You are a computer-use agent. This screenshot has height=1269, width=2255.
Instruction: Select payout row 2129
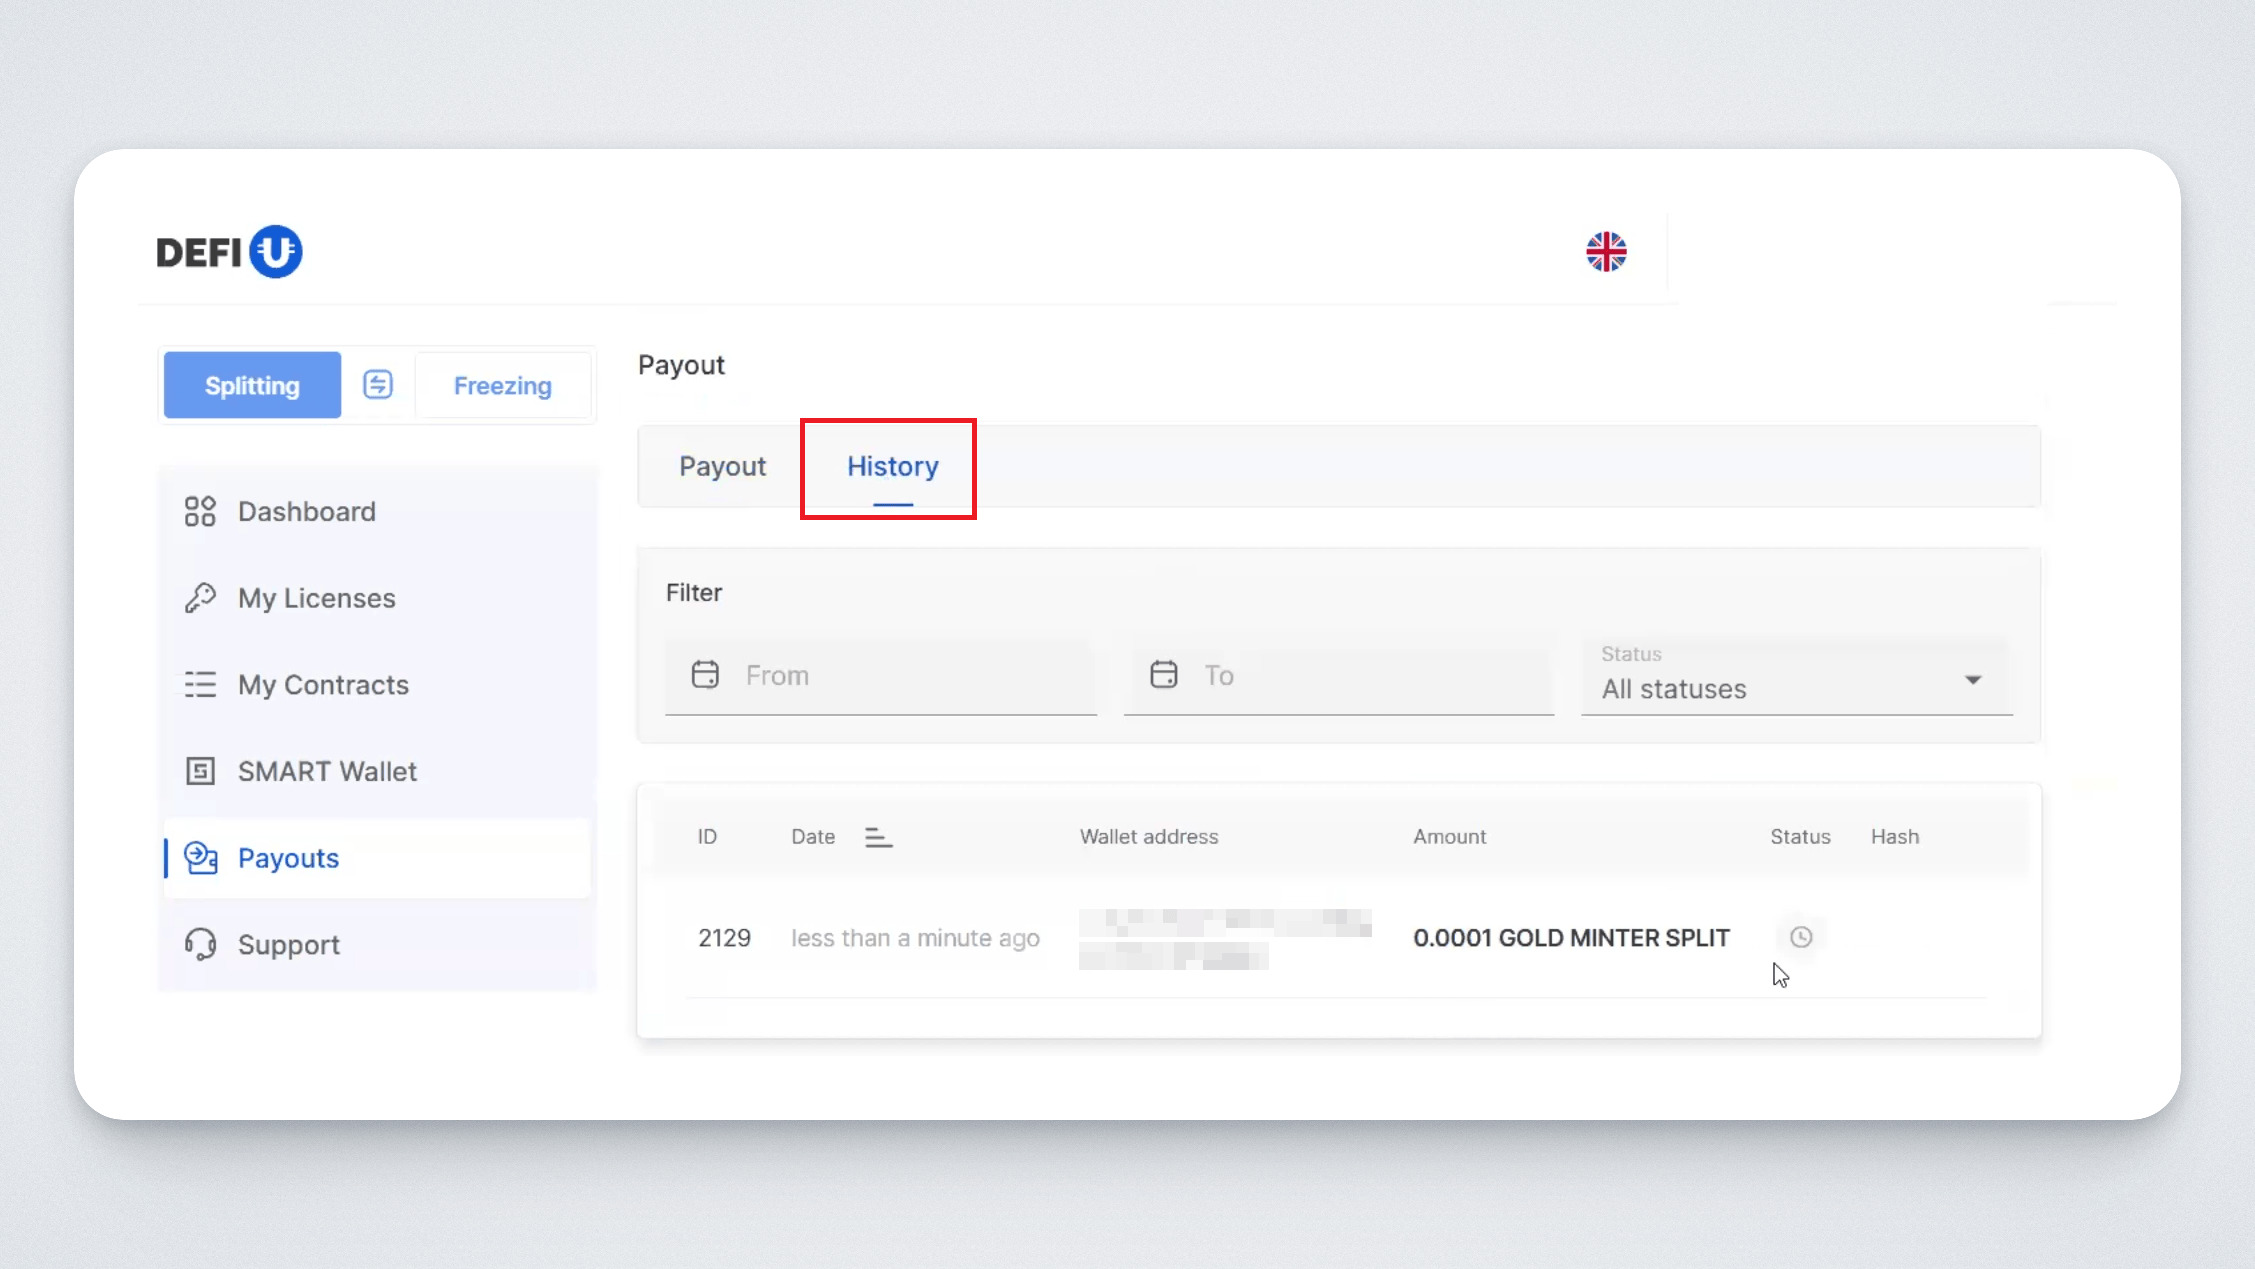(x=724, y=938)
